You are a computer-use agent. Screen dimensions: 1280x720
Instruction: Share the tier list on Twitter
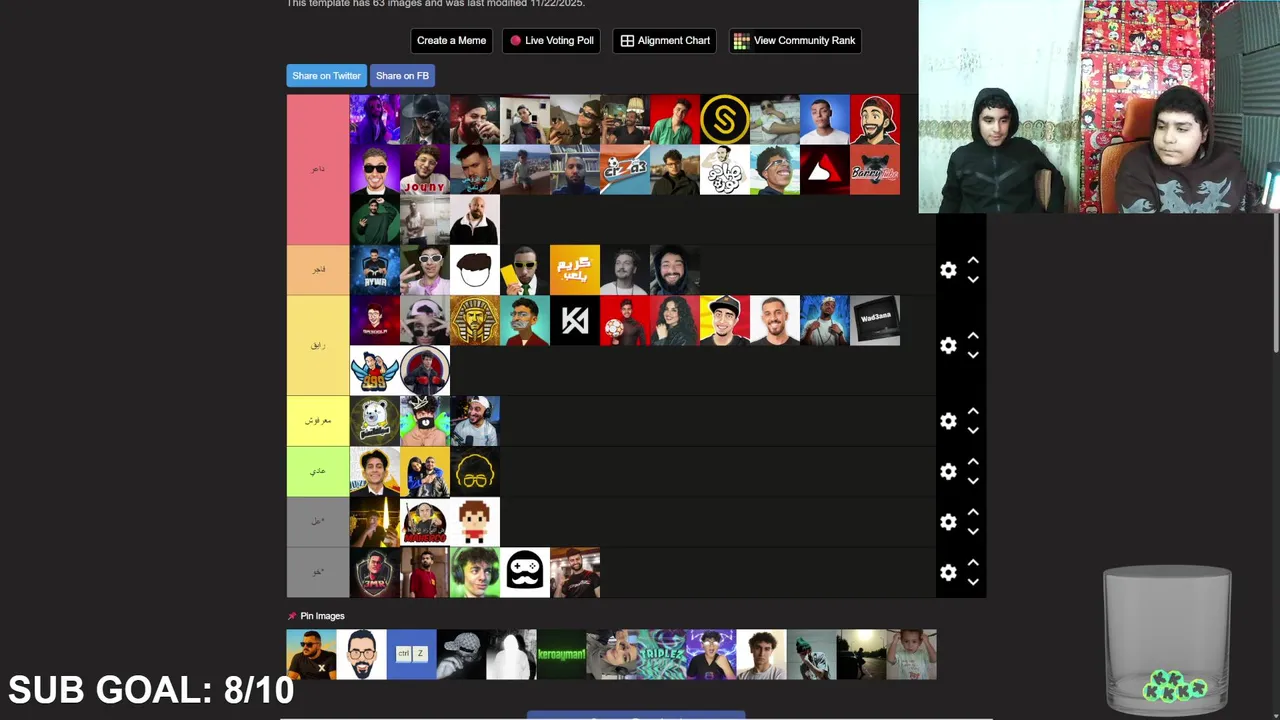click(x=326, y=76)
